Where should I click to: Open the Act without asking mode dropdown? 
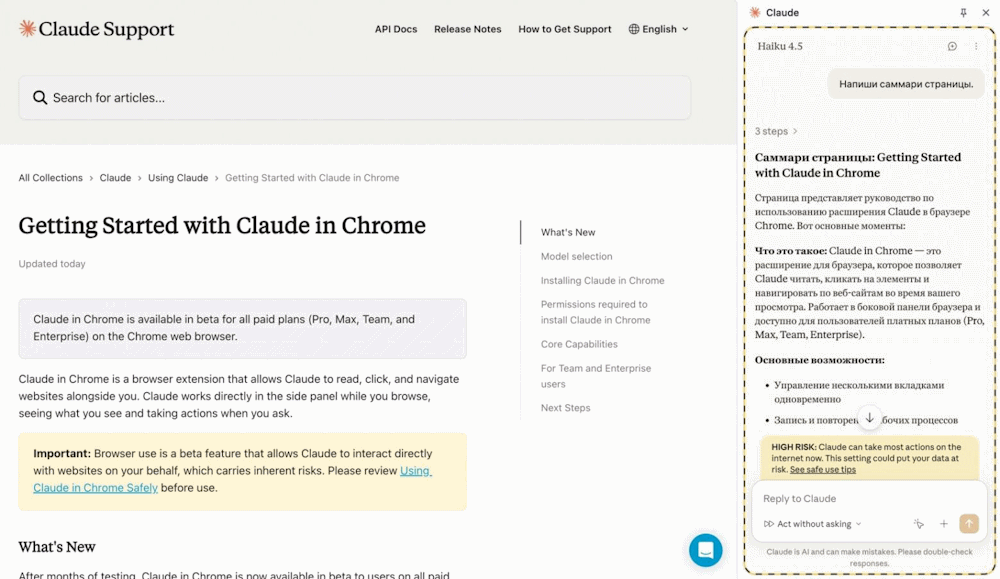(813, 524)
